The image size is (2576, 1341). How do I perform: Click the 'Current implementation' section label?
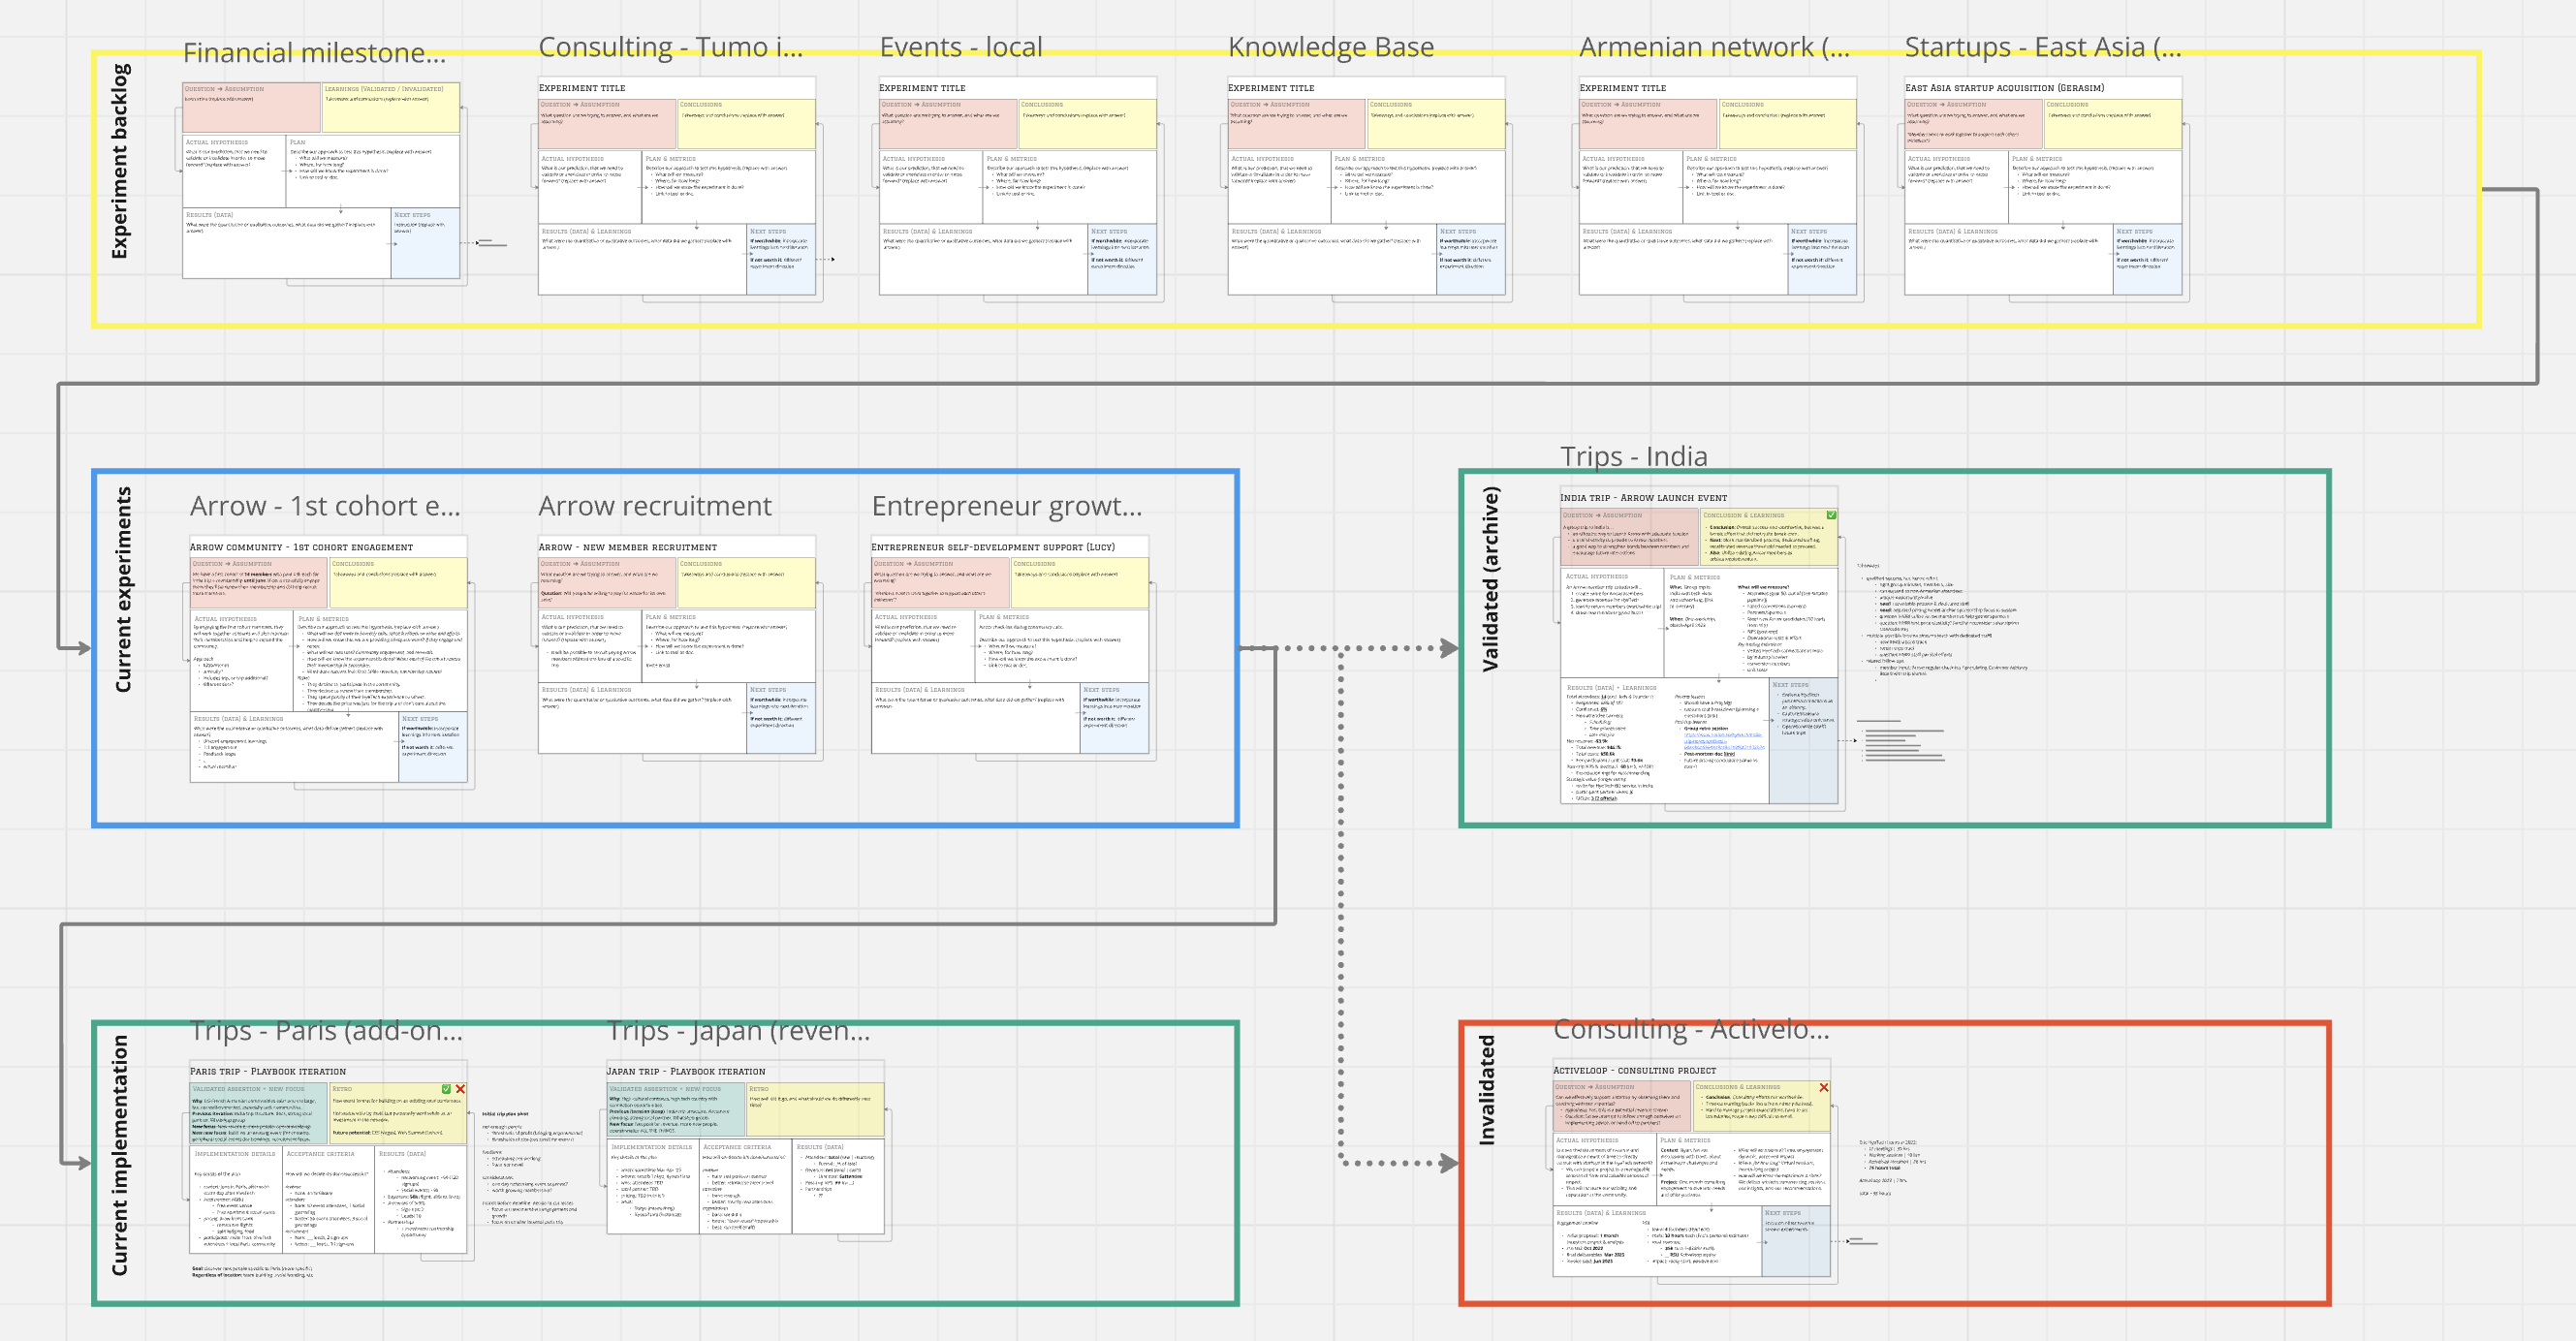[x=119, y=1155]
